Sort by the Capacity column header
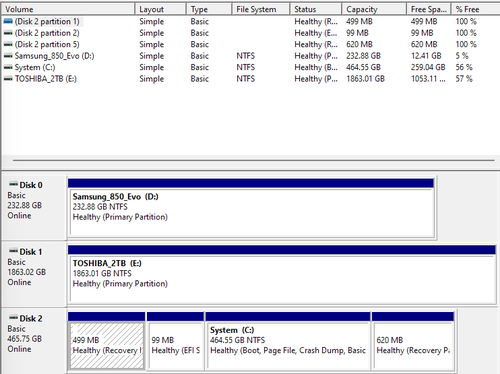Viewport: 500px width, 374px height. pos(374,9)
